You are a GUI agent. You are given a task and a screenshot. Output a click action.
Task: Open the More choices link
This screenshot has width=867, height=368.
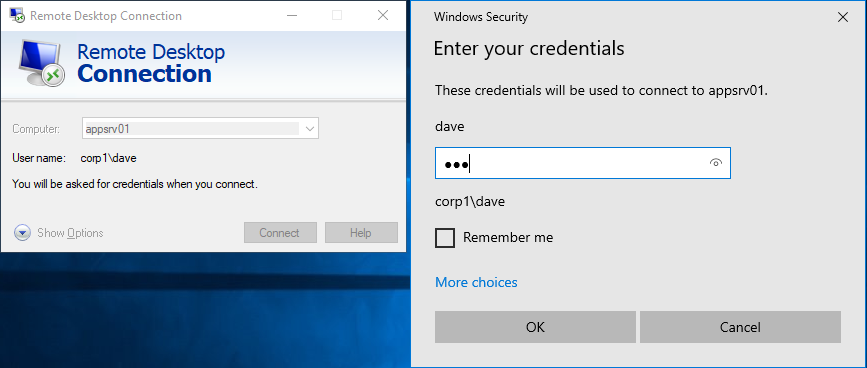(x=476, y=282)
